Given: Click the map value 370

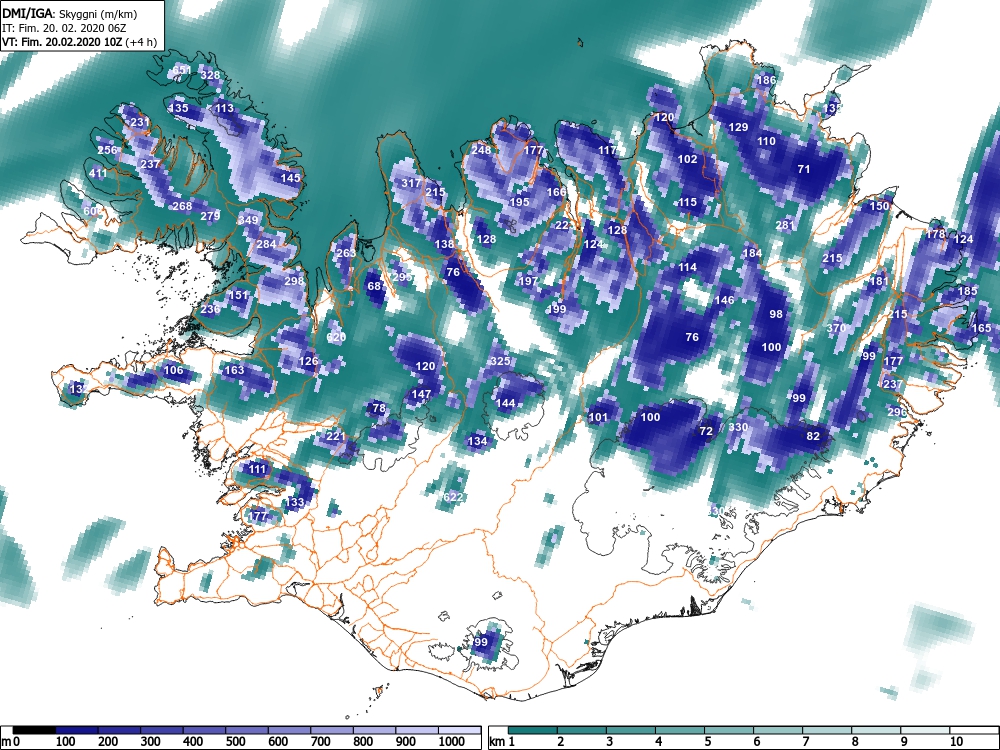Looking at the screenshot, I should pyautogui.click(x=837, y=328).
